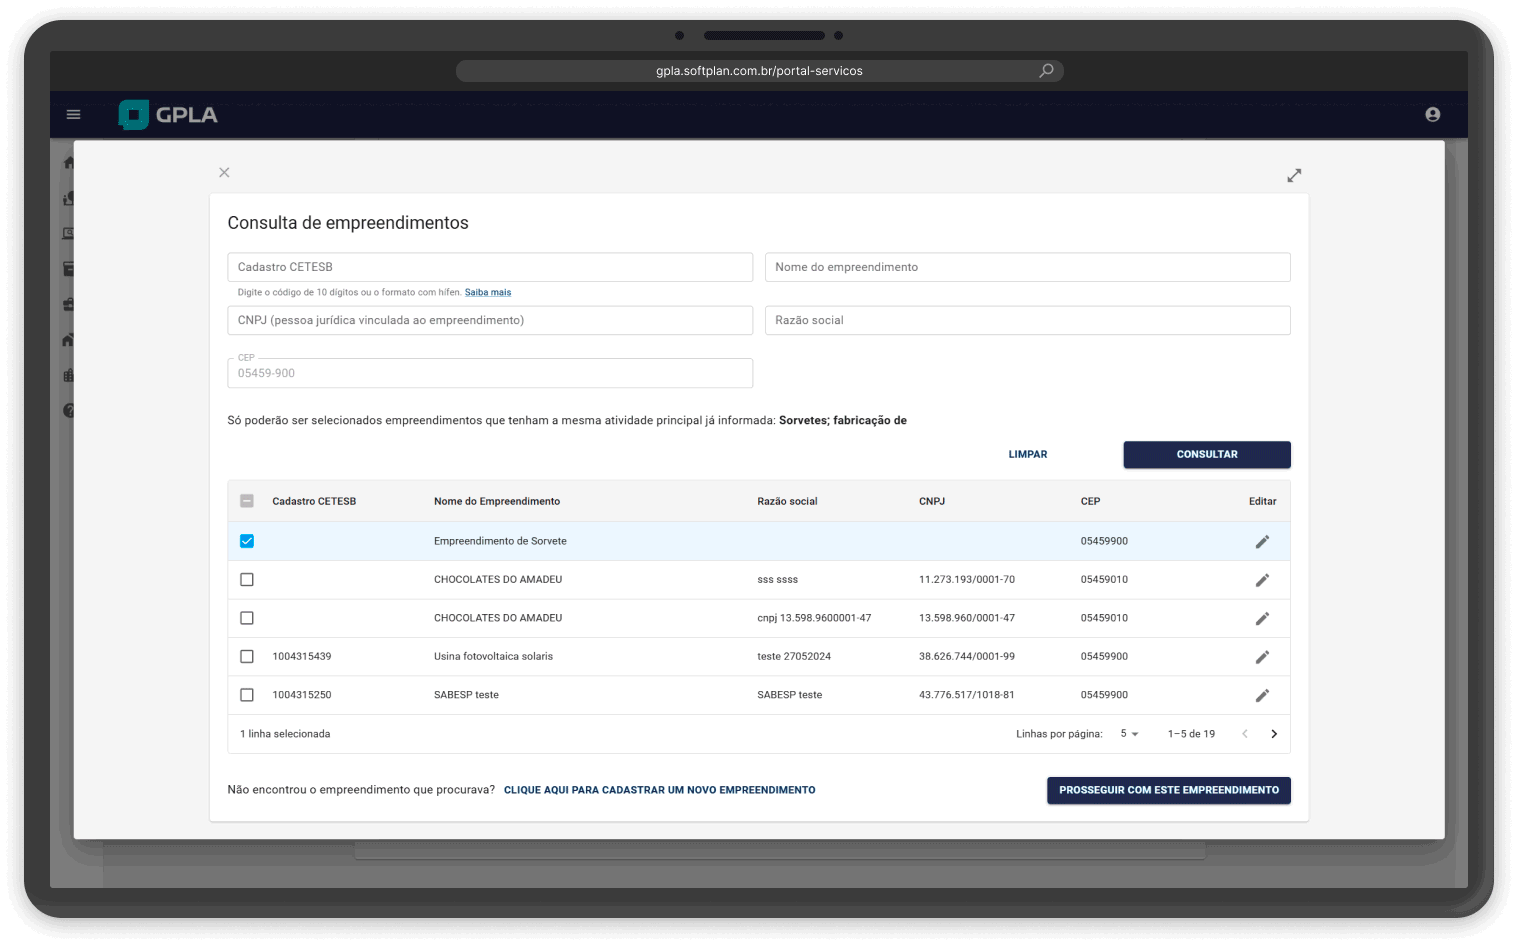Select the SABESP teste row checkbox
Image resolution: width=1518 pixels, height=946 pixels.
click(x=247, y=694)
